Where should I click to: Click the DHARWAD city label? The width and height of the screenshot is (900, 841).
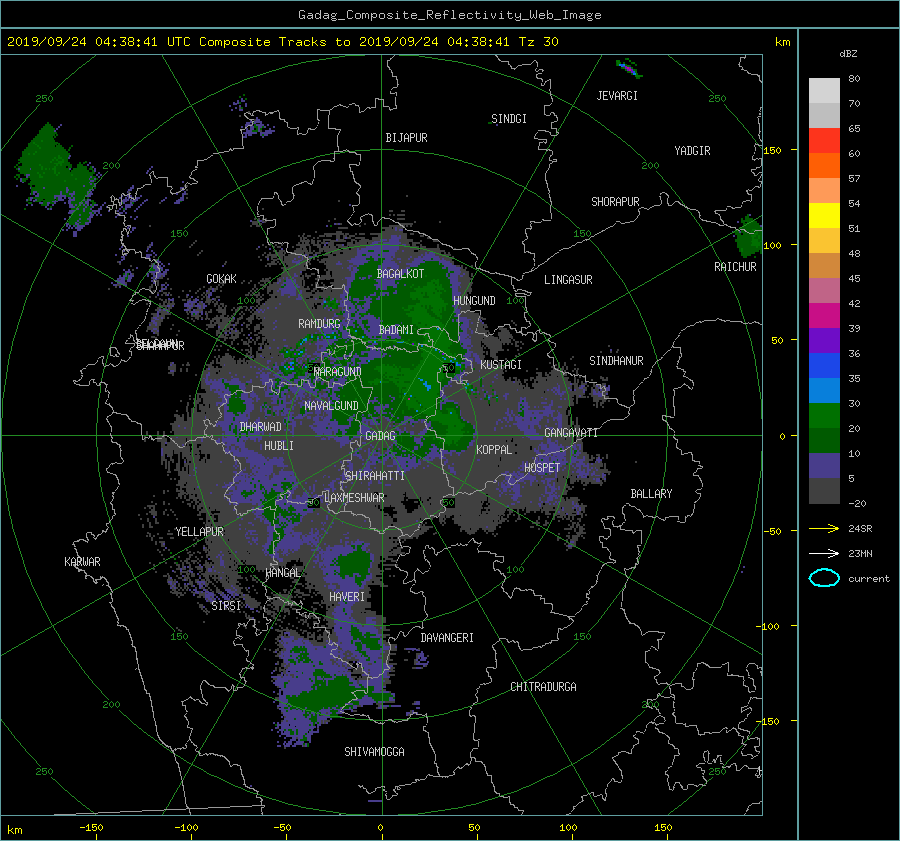coord(260,427)
